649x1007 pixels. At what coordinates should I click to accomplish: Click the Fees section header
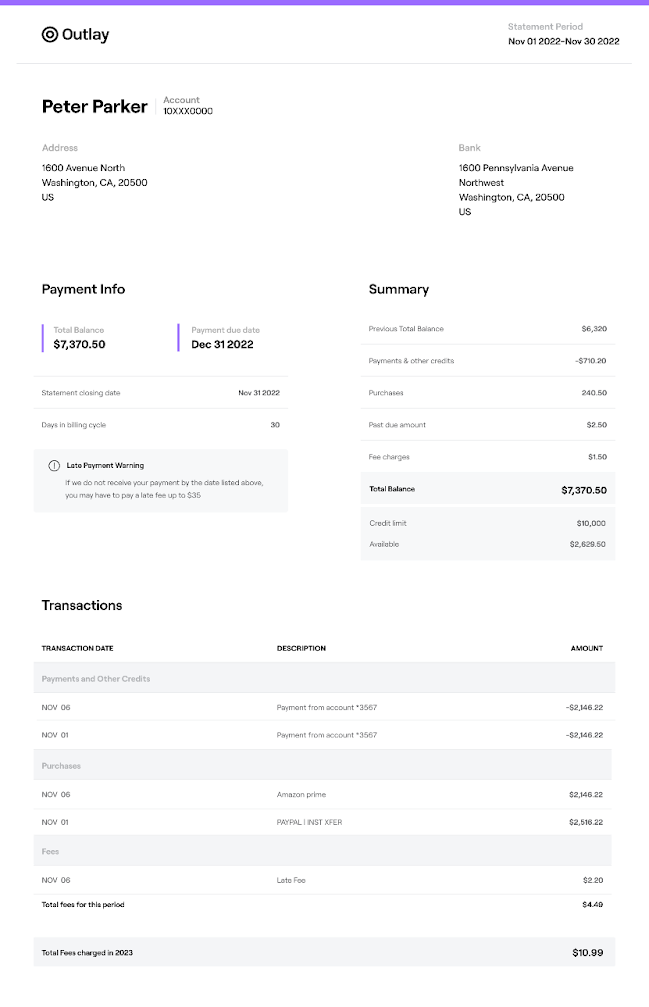[x=51, y=852]
